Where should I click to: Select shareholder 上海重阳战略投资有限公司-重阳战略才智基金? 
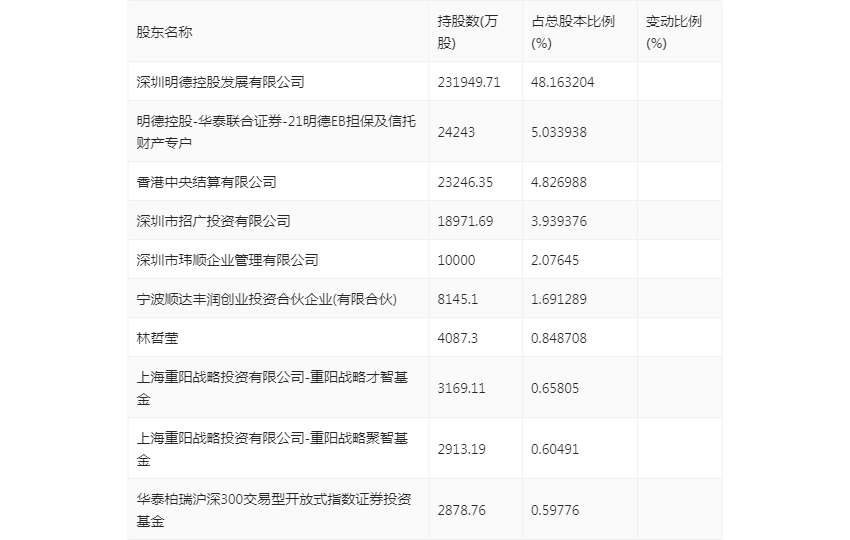tap(272, 388)
